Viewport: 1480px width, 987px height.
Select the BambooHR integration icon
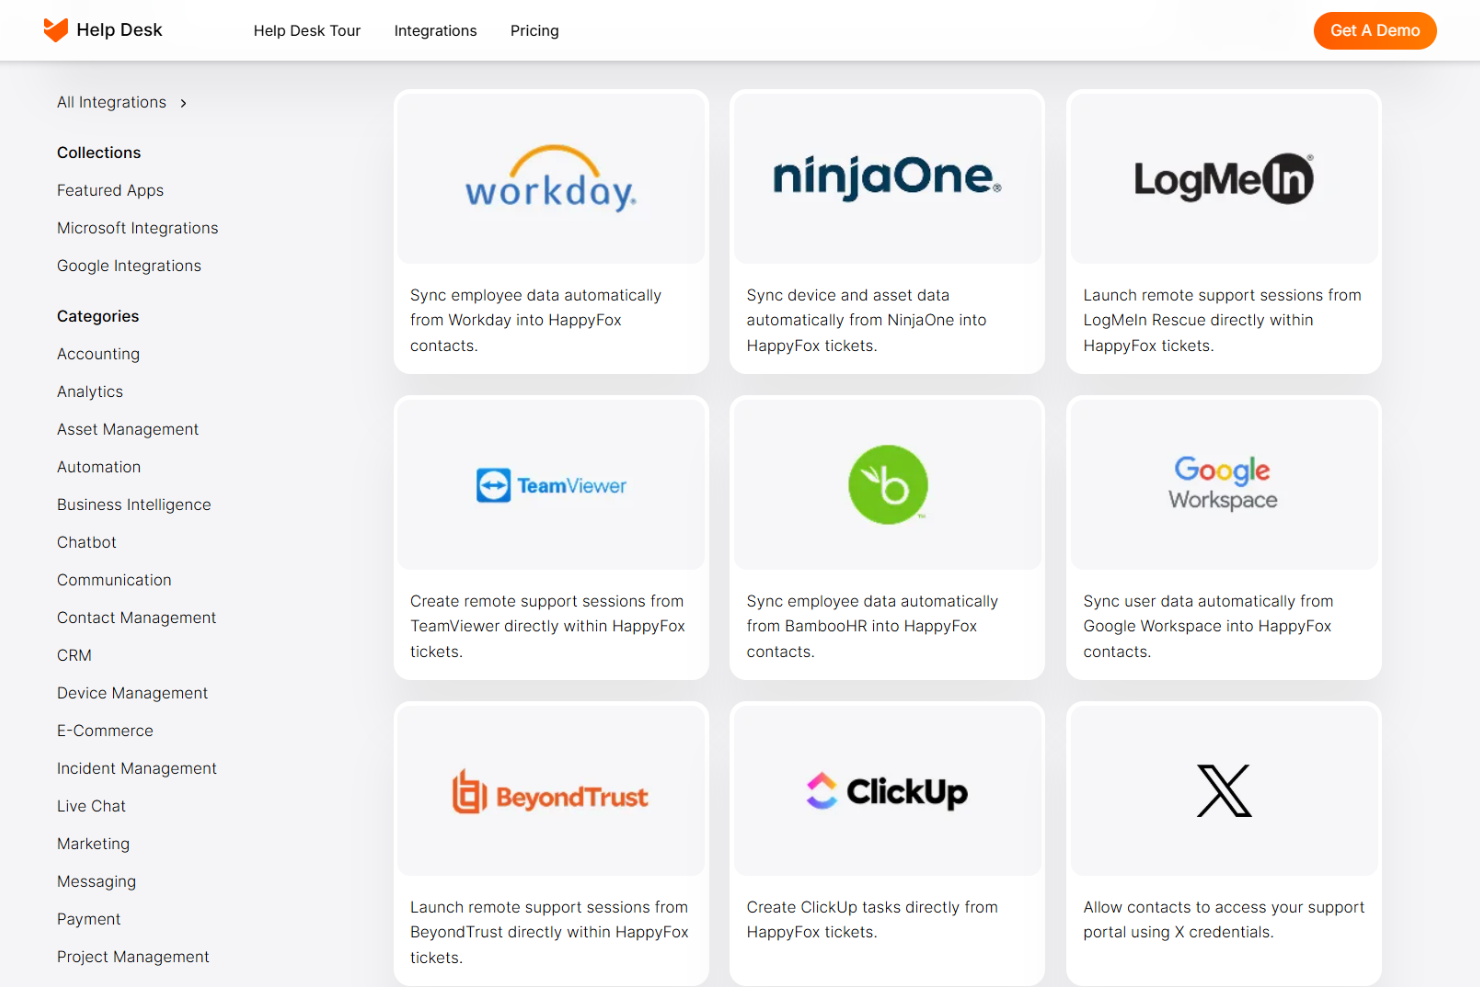pyautogui.click(x=887, y=484)
